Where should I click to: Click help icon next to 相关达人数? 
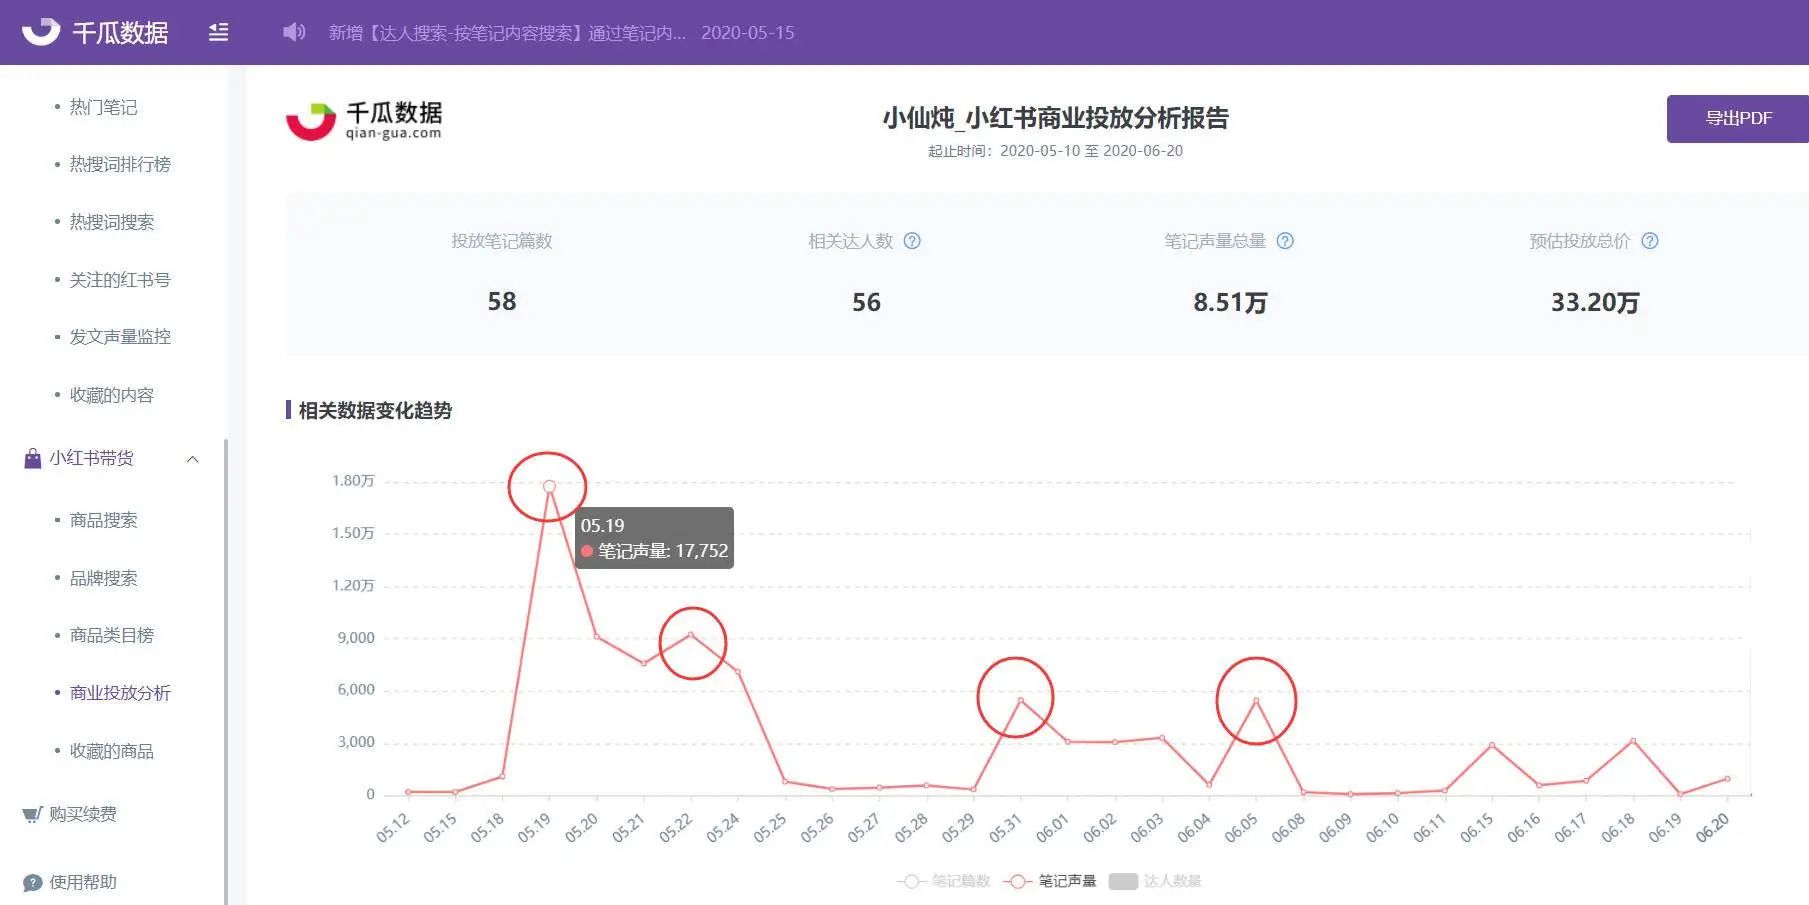pyautogui.click(x=912, y=241)
